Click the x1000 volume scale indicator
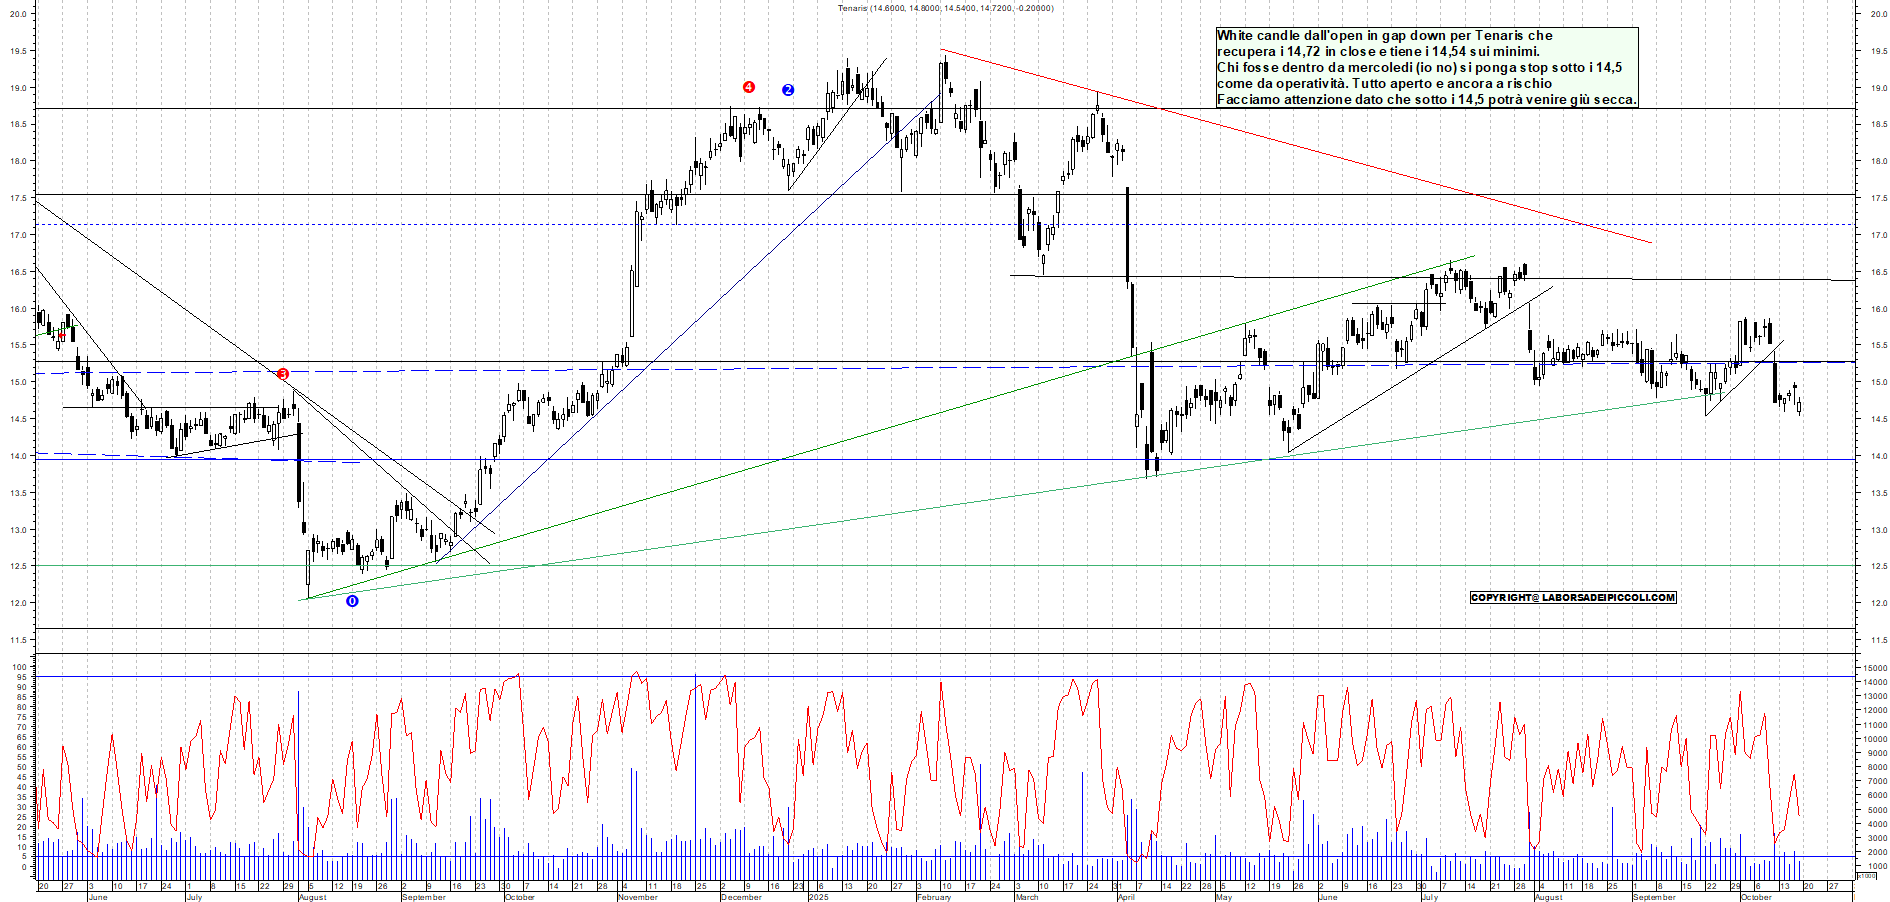 tap(1866, 875)
